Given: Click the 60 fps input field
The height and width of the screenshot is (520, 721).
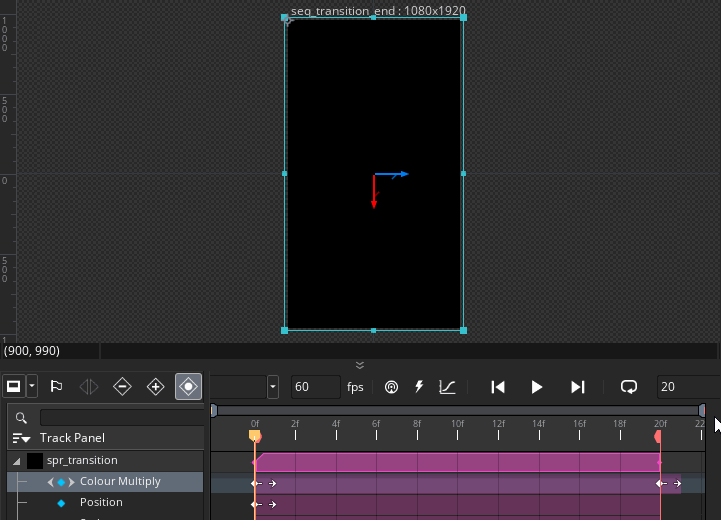Looking at the screenshot, I should [x=315, y=387].
